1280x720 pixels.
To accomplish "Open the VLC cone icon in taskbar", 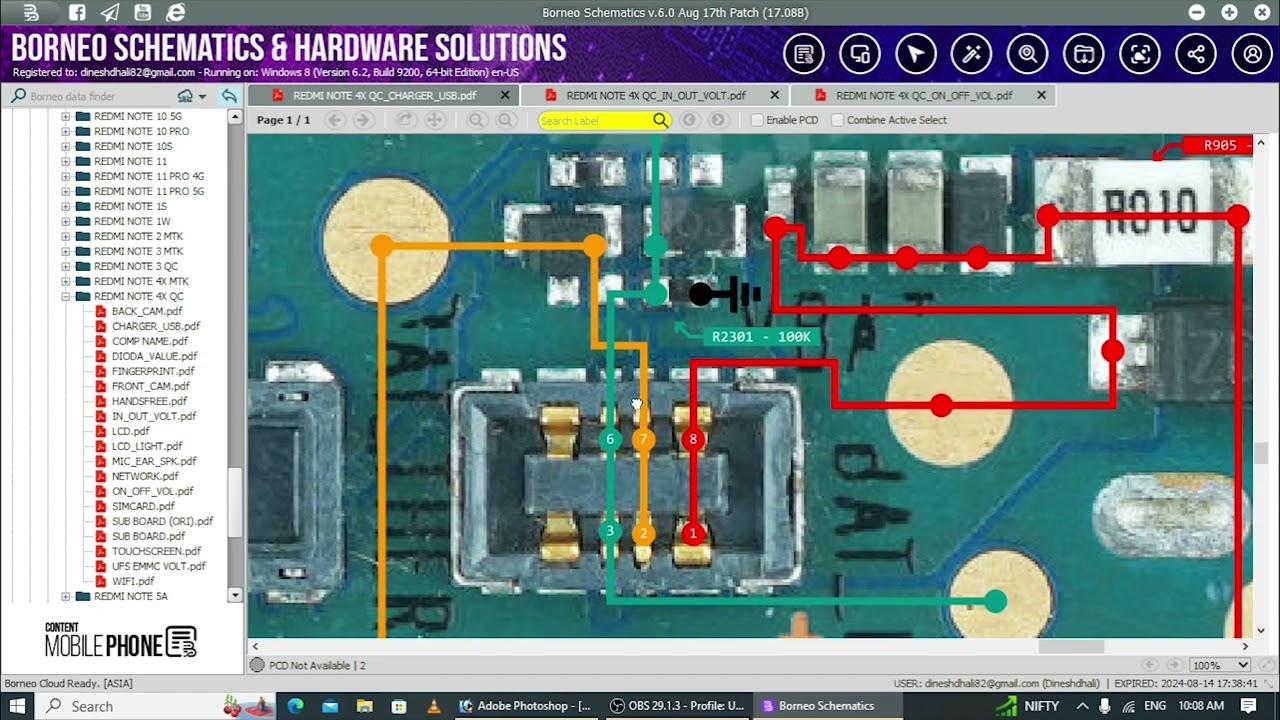I will click(x=433, y=706).
